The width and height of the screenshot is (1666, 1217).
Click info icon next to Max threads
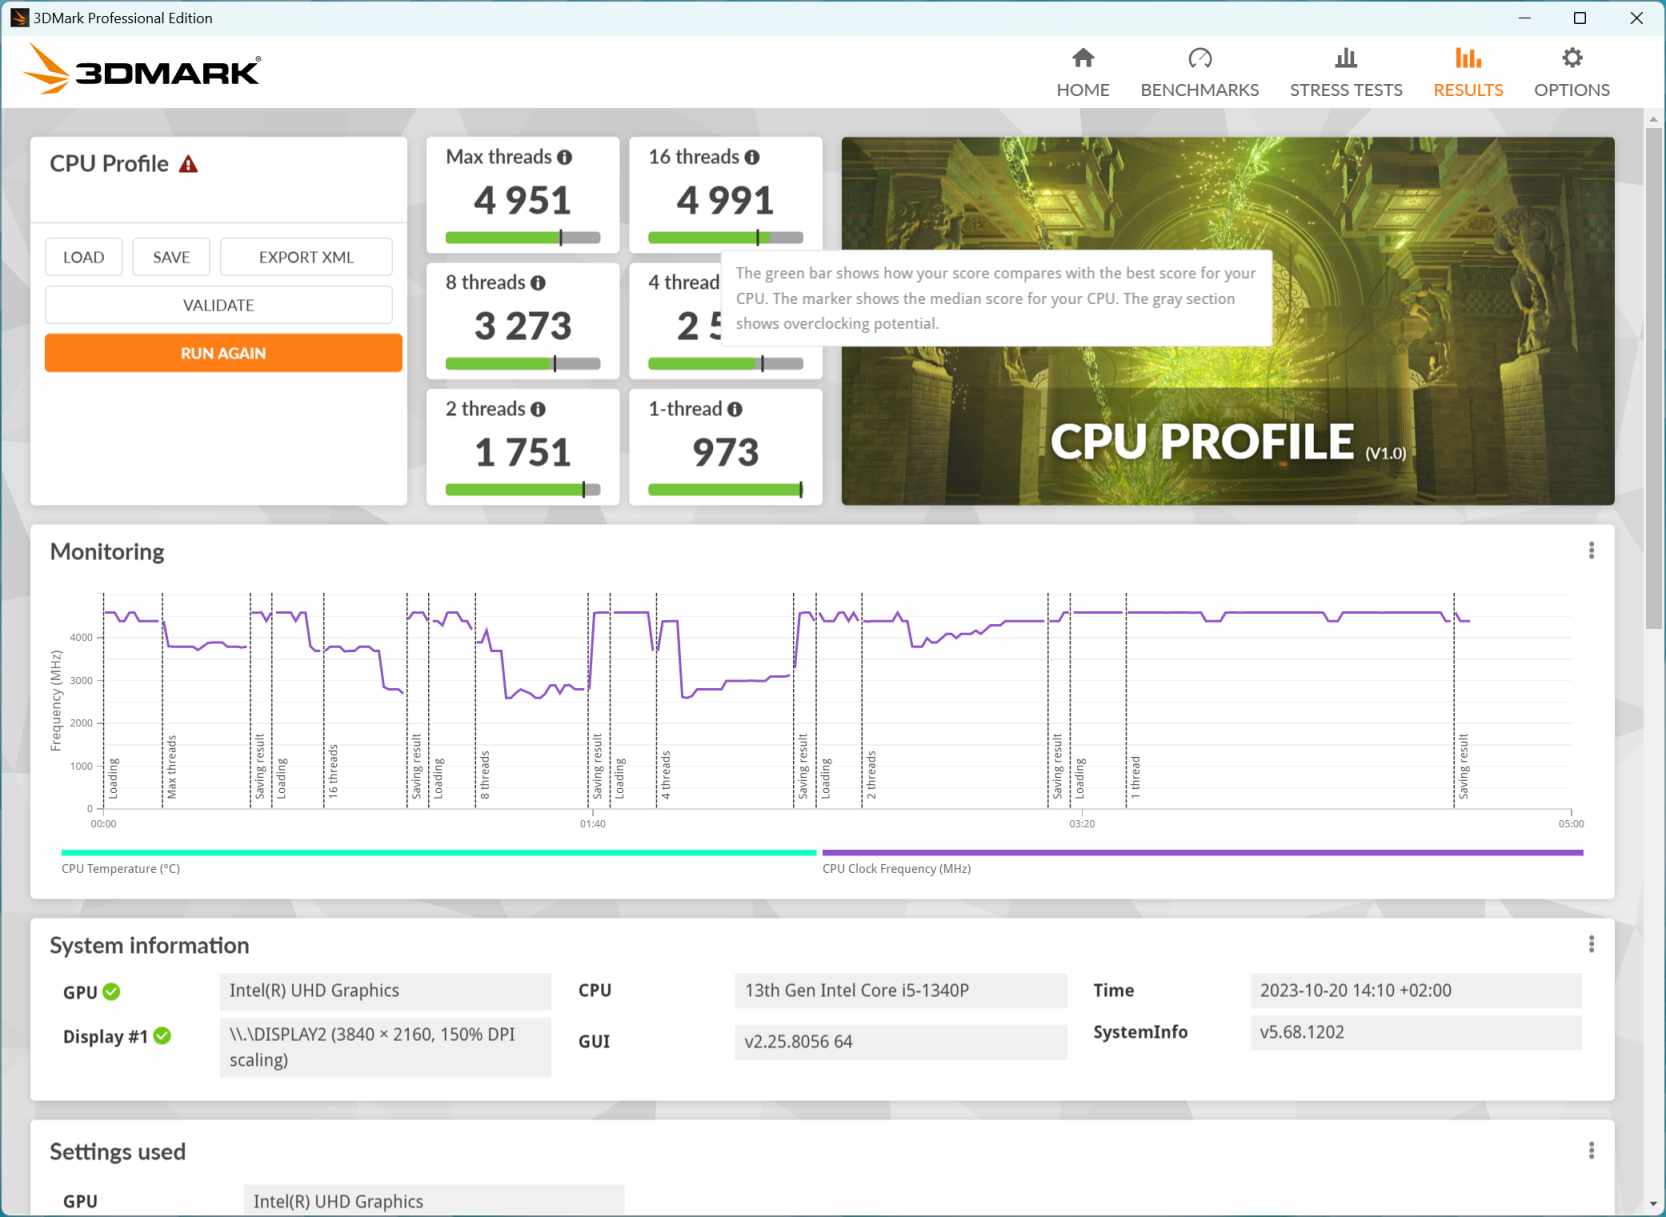565,157
